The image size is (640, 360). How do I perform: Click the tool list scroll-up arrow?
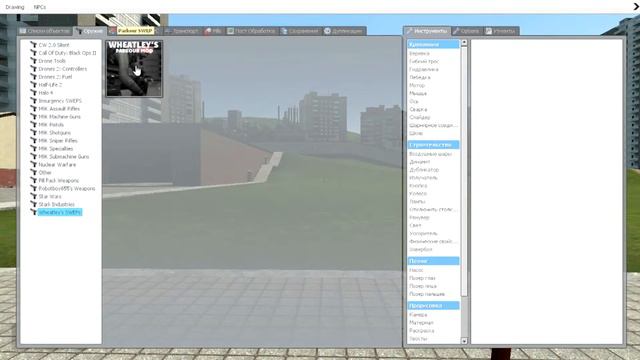(464, 43)
